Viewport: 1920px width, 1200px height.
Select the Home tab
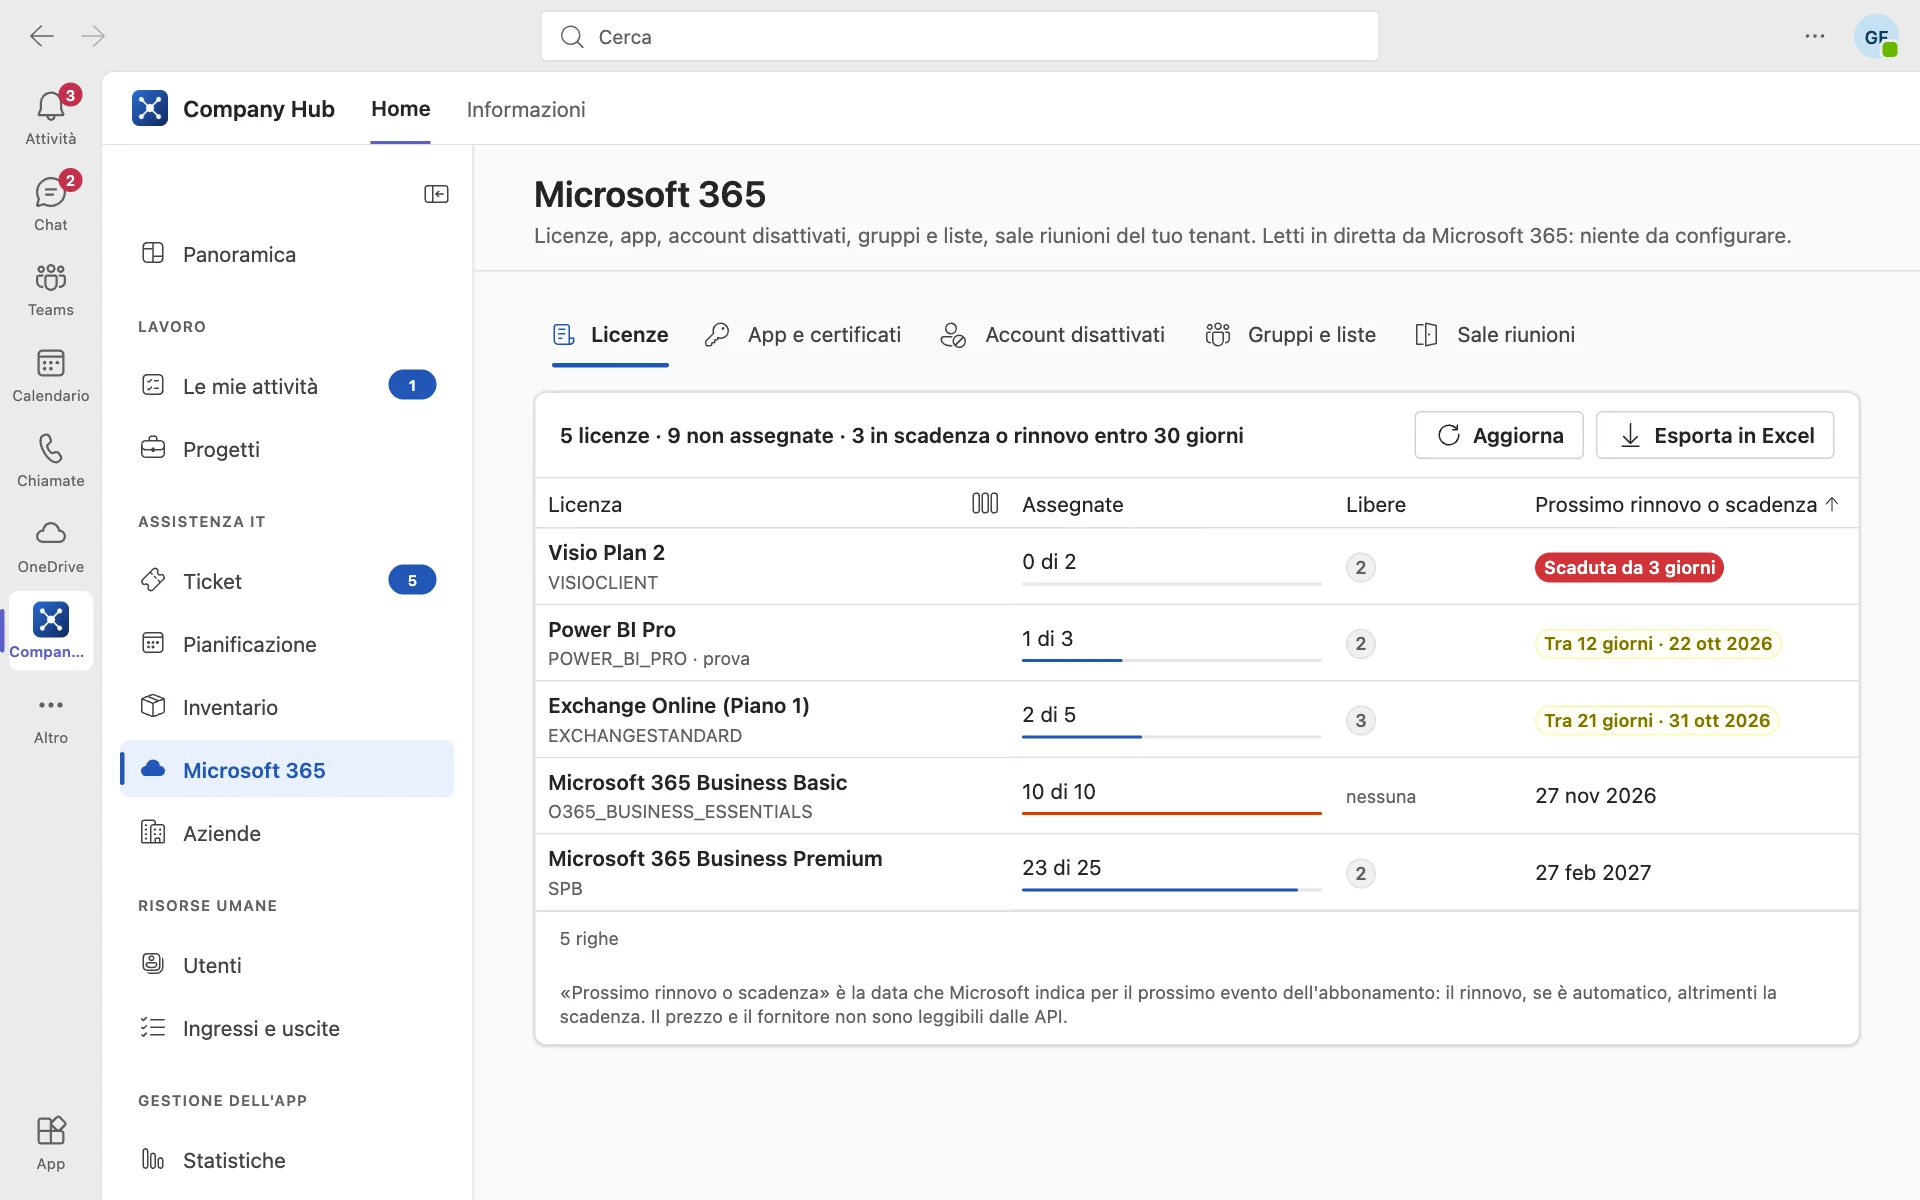pyautogui.click(x=401, y=108)
